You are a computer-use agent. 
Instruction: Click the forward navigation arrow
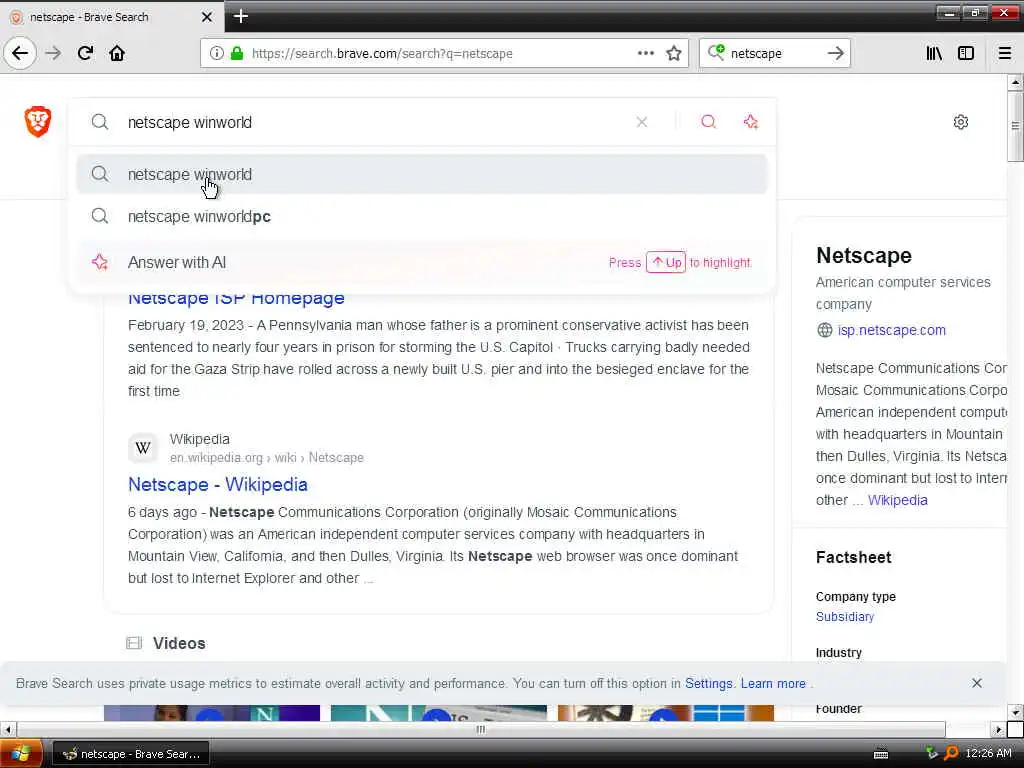(x=54, y=53)
